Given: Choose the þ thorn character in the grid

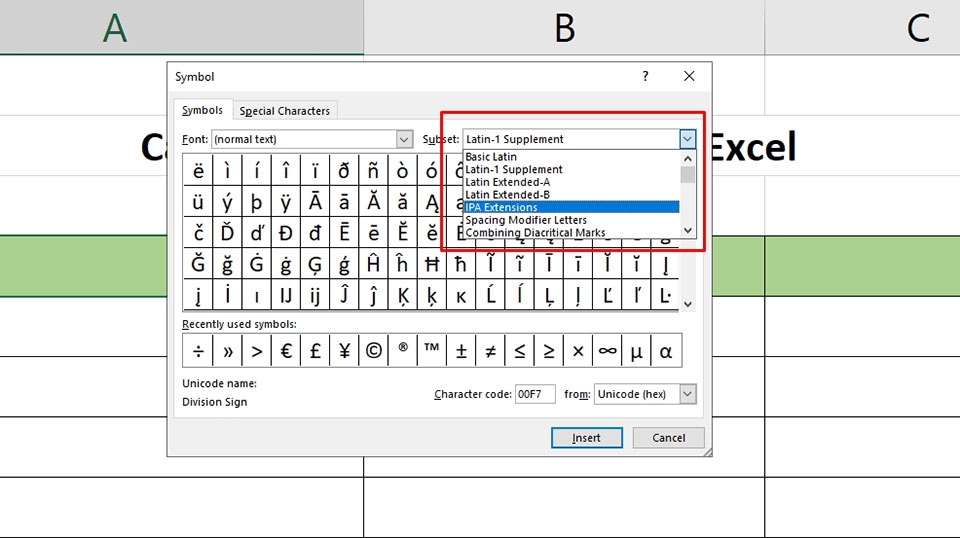Looking at the screenshot, I should click(257, 201).
